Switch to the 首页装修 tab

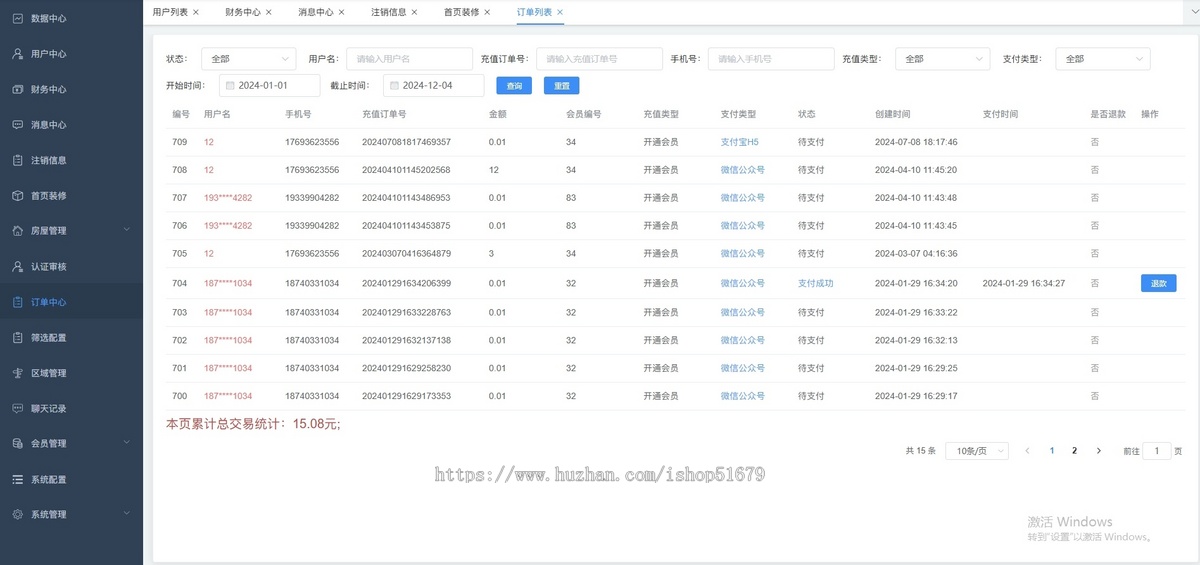coord(461,12)
